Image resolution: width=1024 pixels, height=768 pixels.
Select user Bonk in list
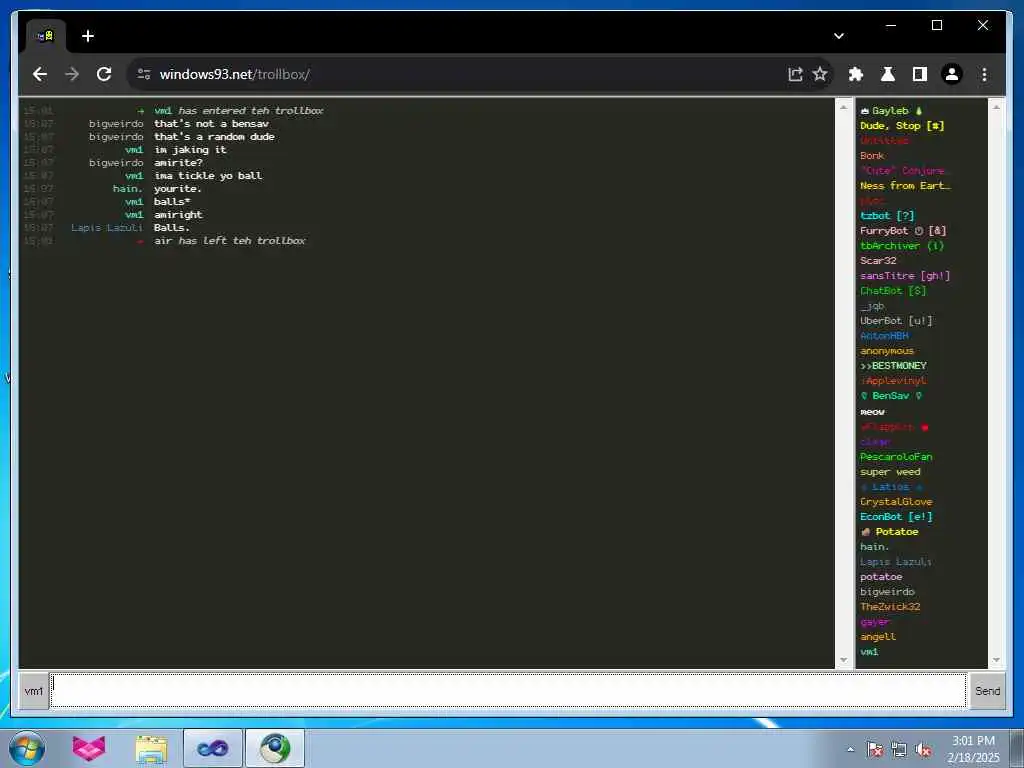coord(872,156)
